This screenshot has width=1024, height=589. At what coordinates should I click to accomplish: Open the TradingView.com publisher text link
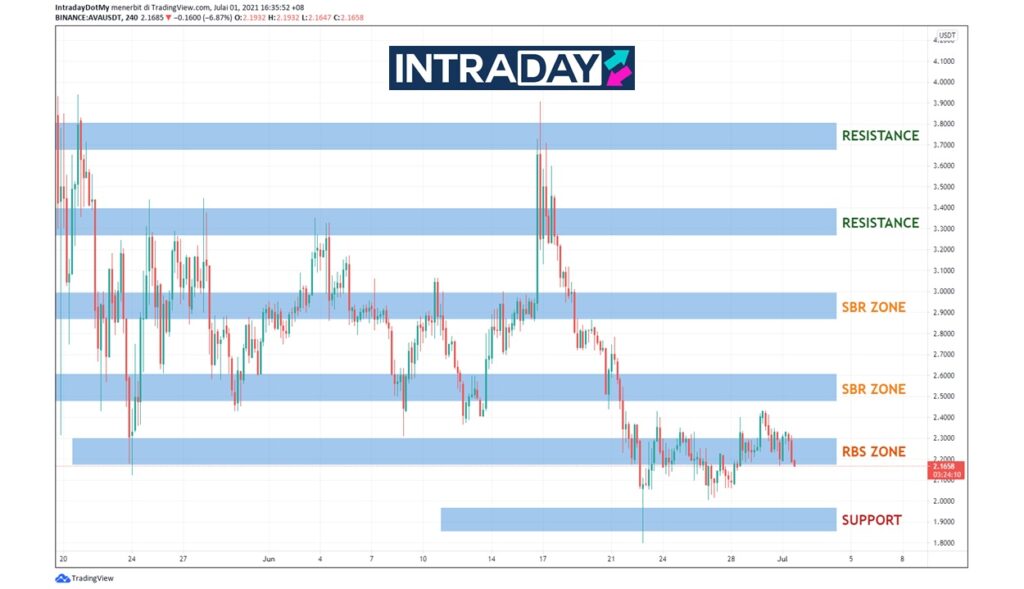point(171,8)
